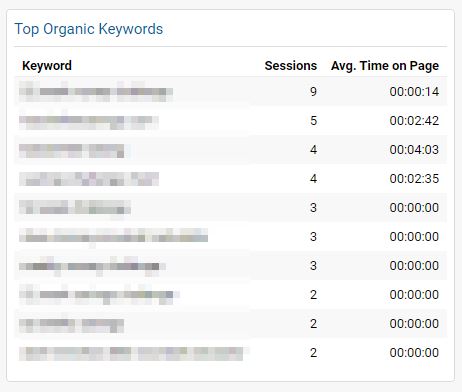462x392 pixels.
Task: Select the last blurred keyword in table
Action: (x=131, y=354)
